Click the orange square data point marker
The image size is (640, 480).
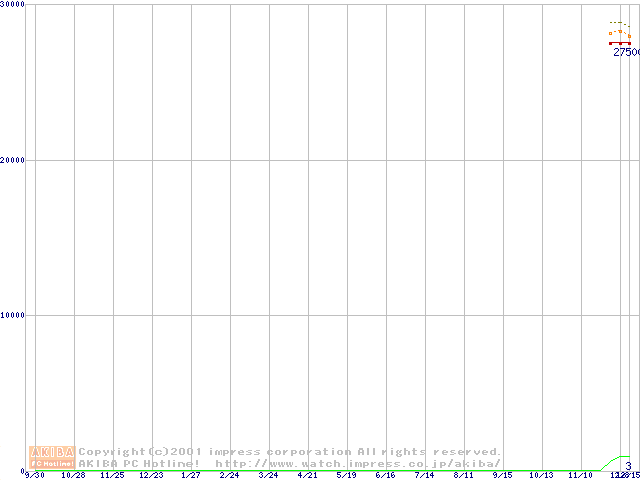[611, 33]
